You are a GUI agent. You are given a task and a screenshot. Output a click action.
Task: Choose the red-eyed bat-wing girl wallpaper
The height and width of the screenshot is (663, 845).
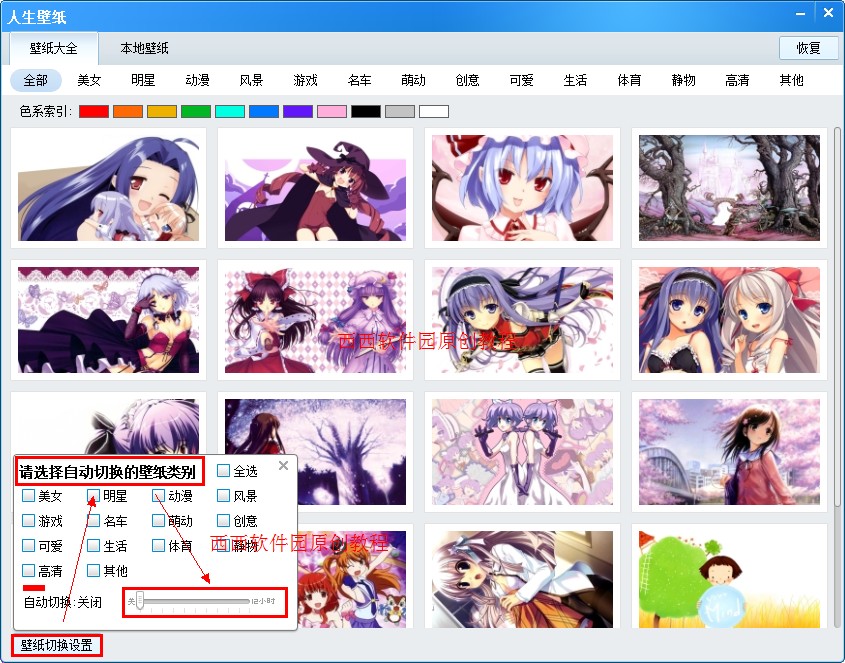(x=522, y=188)
